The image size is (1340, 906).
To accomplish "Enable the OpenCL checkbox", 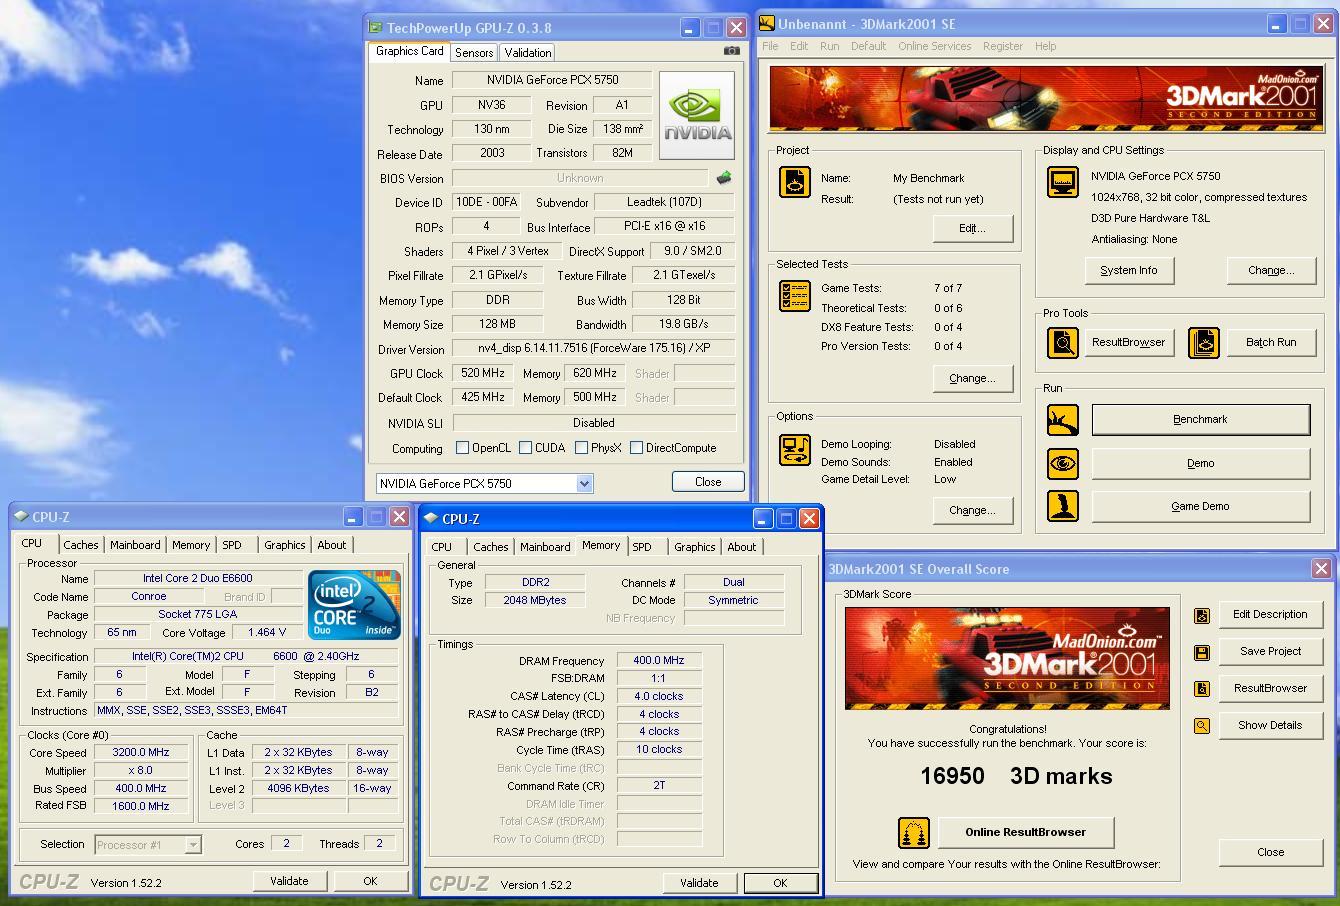I will [462, 448].
